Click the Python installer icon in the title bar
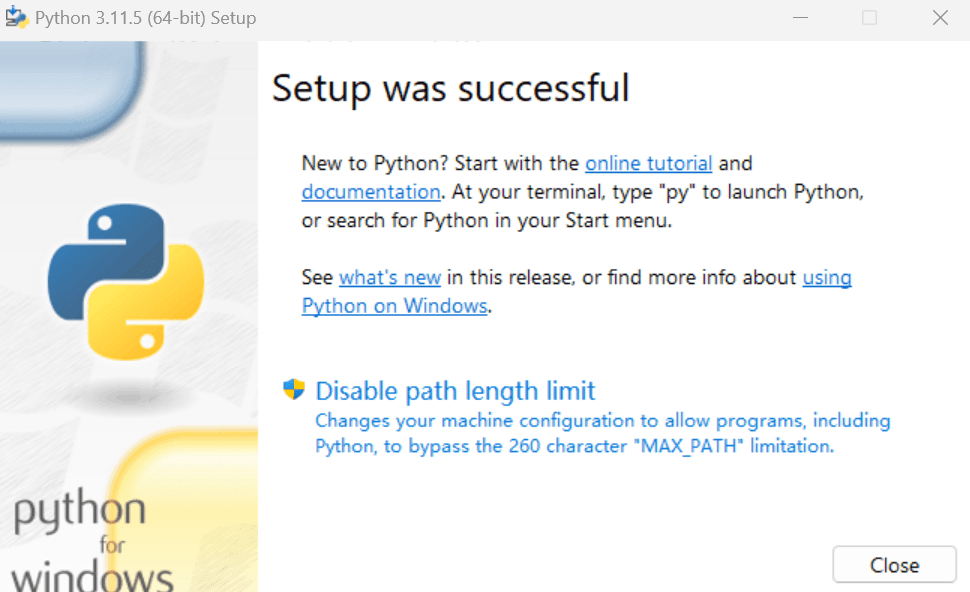The width and height of the screenshot is (970, 592). pyautogui.click(x=18, y=17)
